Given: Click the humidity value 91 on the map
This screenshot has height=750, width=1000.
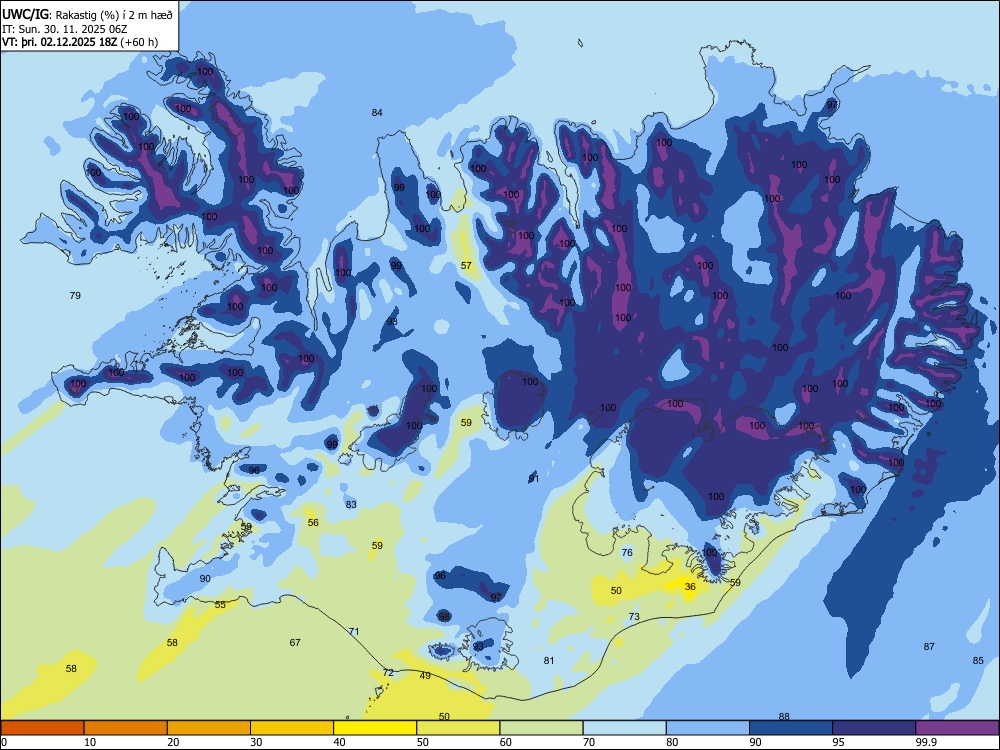Looking at the screenshot, I should click(x=534, y=478).
